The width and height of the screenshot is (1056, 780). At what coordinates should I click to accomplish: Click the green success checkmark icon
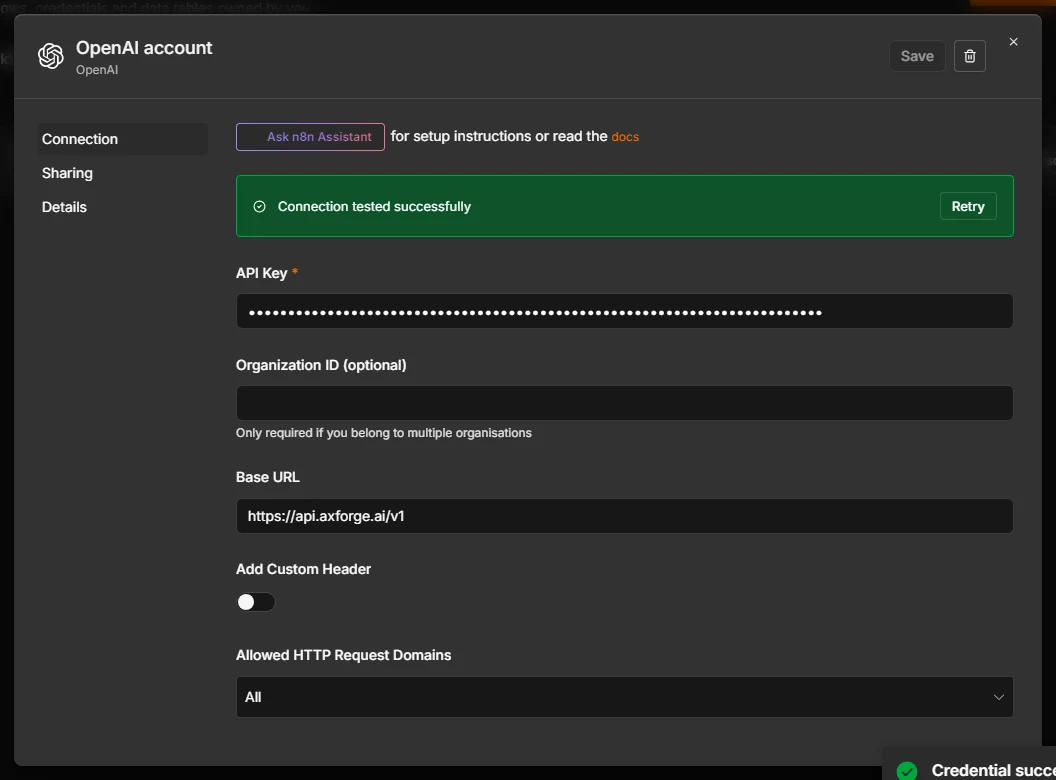click(259, 207)
